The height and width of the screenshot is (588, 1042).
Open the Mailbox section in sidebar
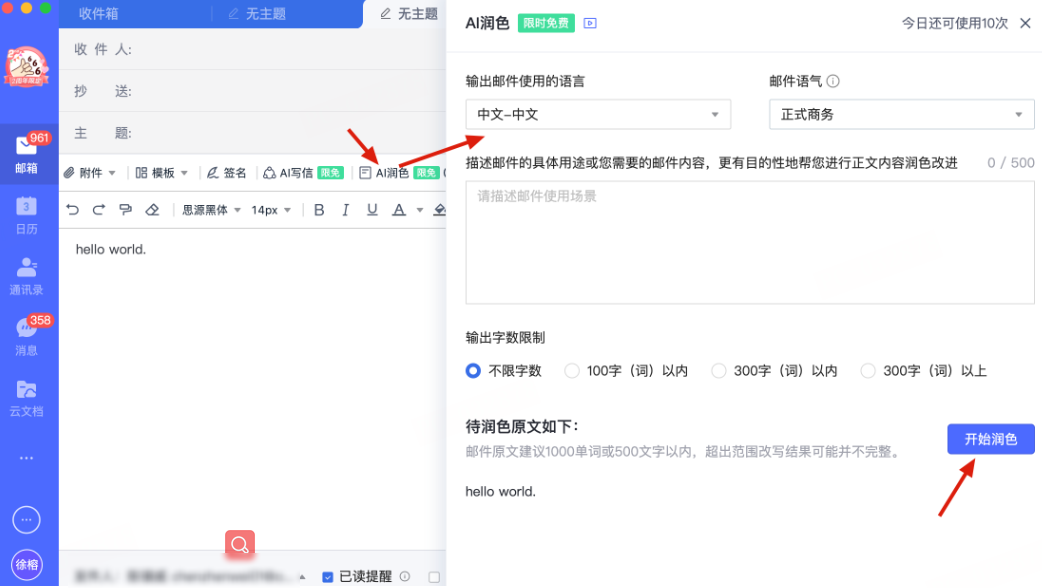pyautogui.click(x=27, y=153)
